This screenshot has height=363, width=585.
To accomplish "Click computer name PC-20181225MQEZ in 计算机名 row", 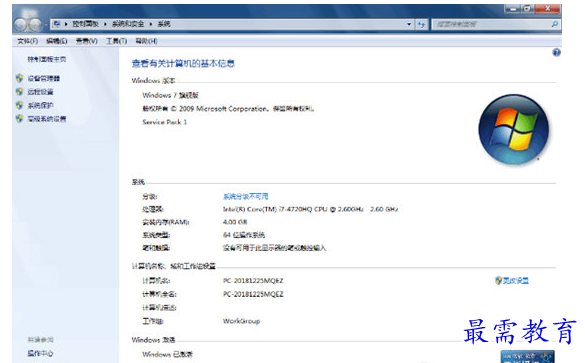I will [x=253, y=281].
